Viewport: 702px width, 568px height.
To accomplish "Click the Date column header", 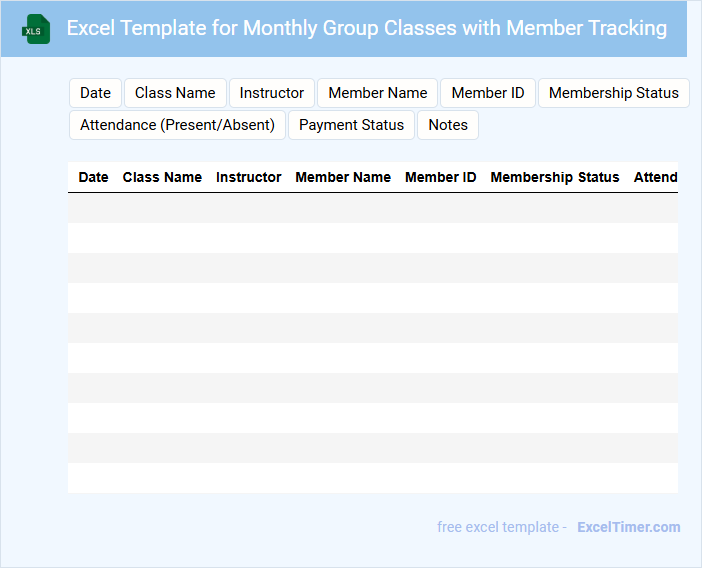I will [x=93, y=177].
